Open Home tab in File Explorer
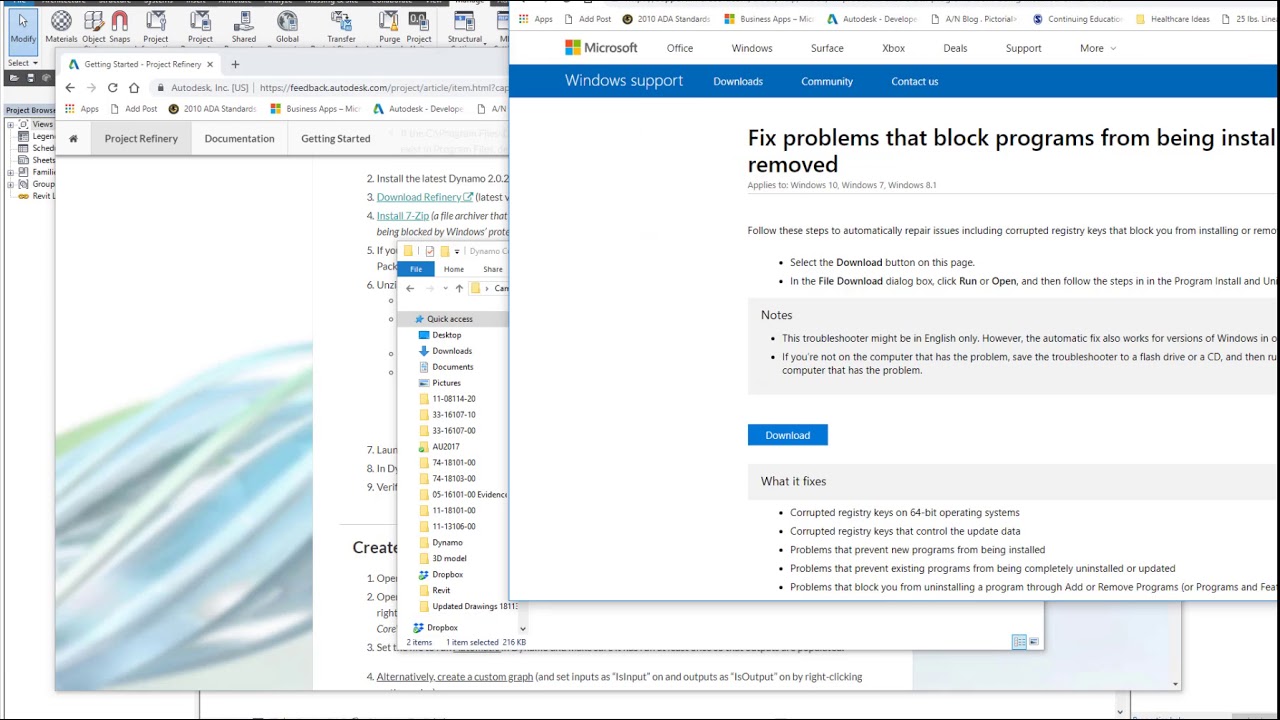1280x720 pixels. tap(454, 269)
